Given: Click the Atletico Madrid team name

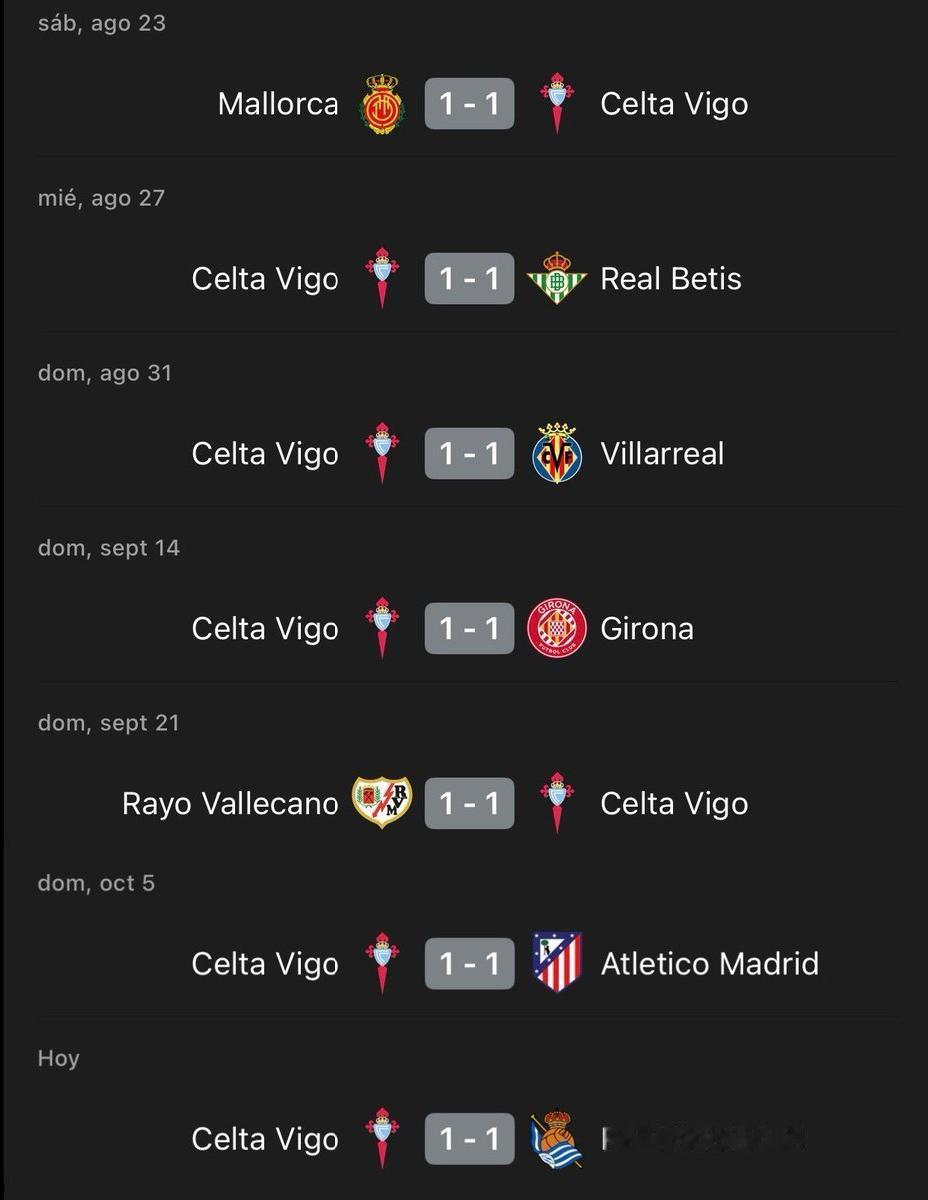Looking at the screenshot, I should click(709, 963).
